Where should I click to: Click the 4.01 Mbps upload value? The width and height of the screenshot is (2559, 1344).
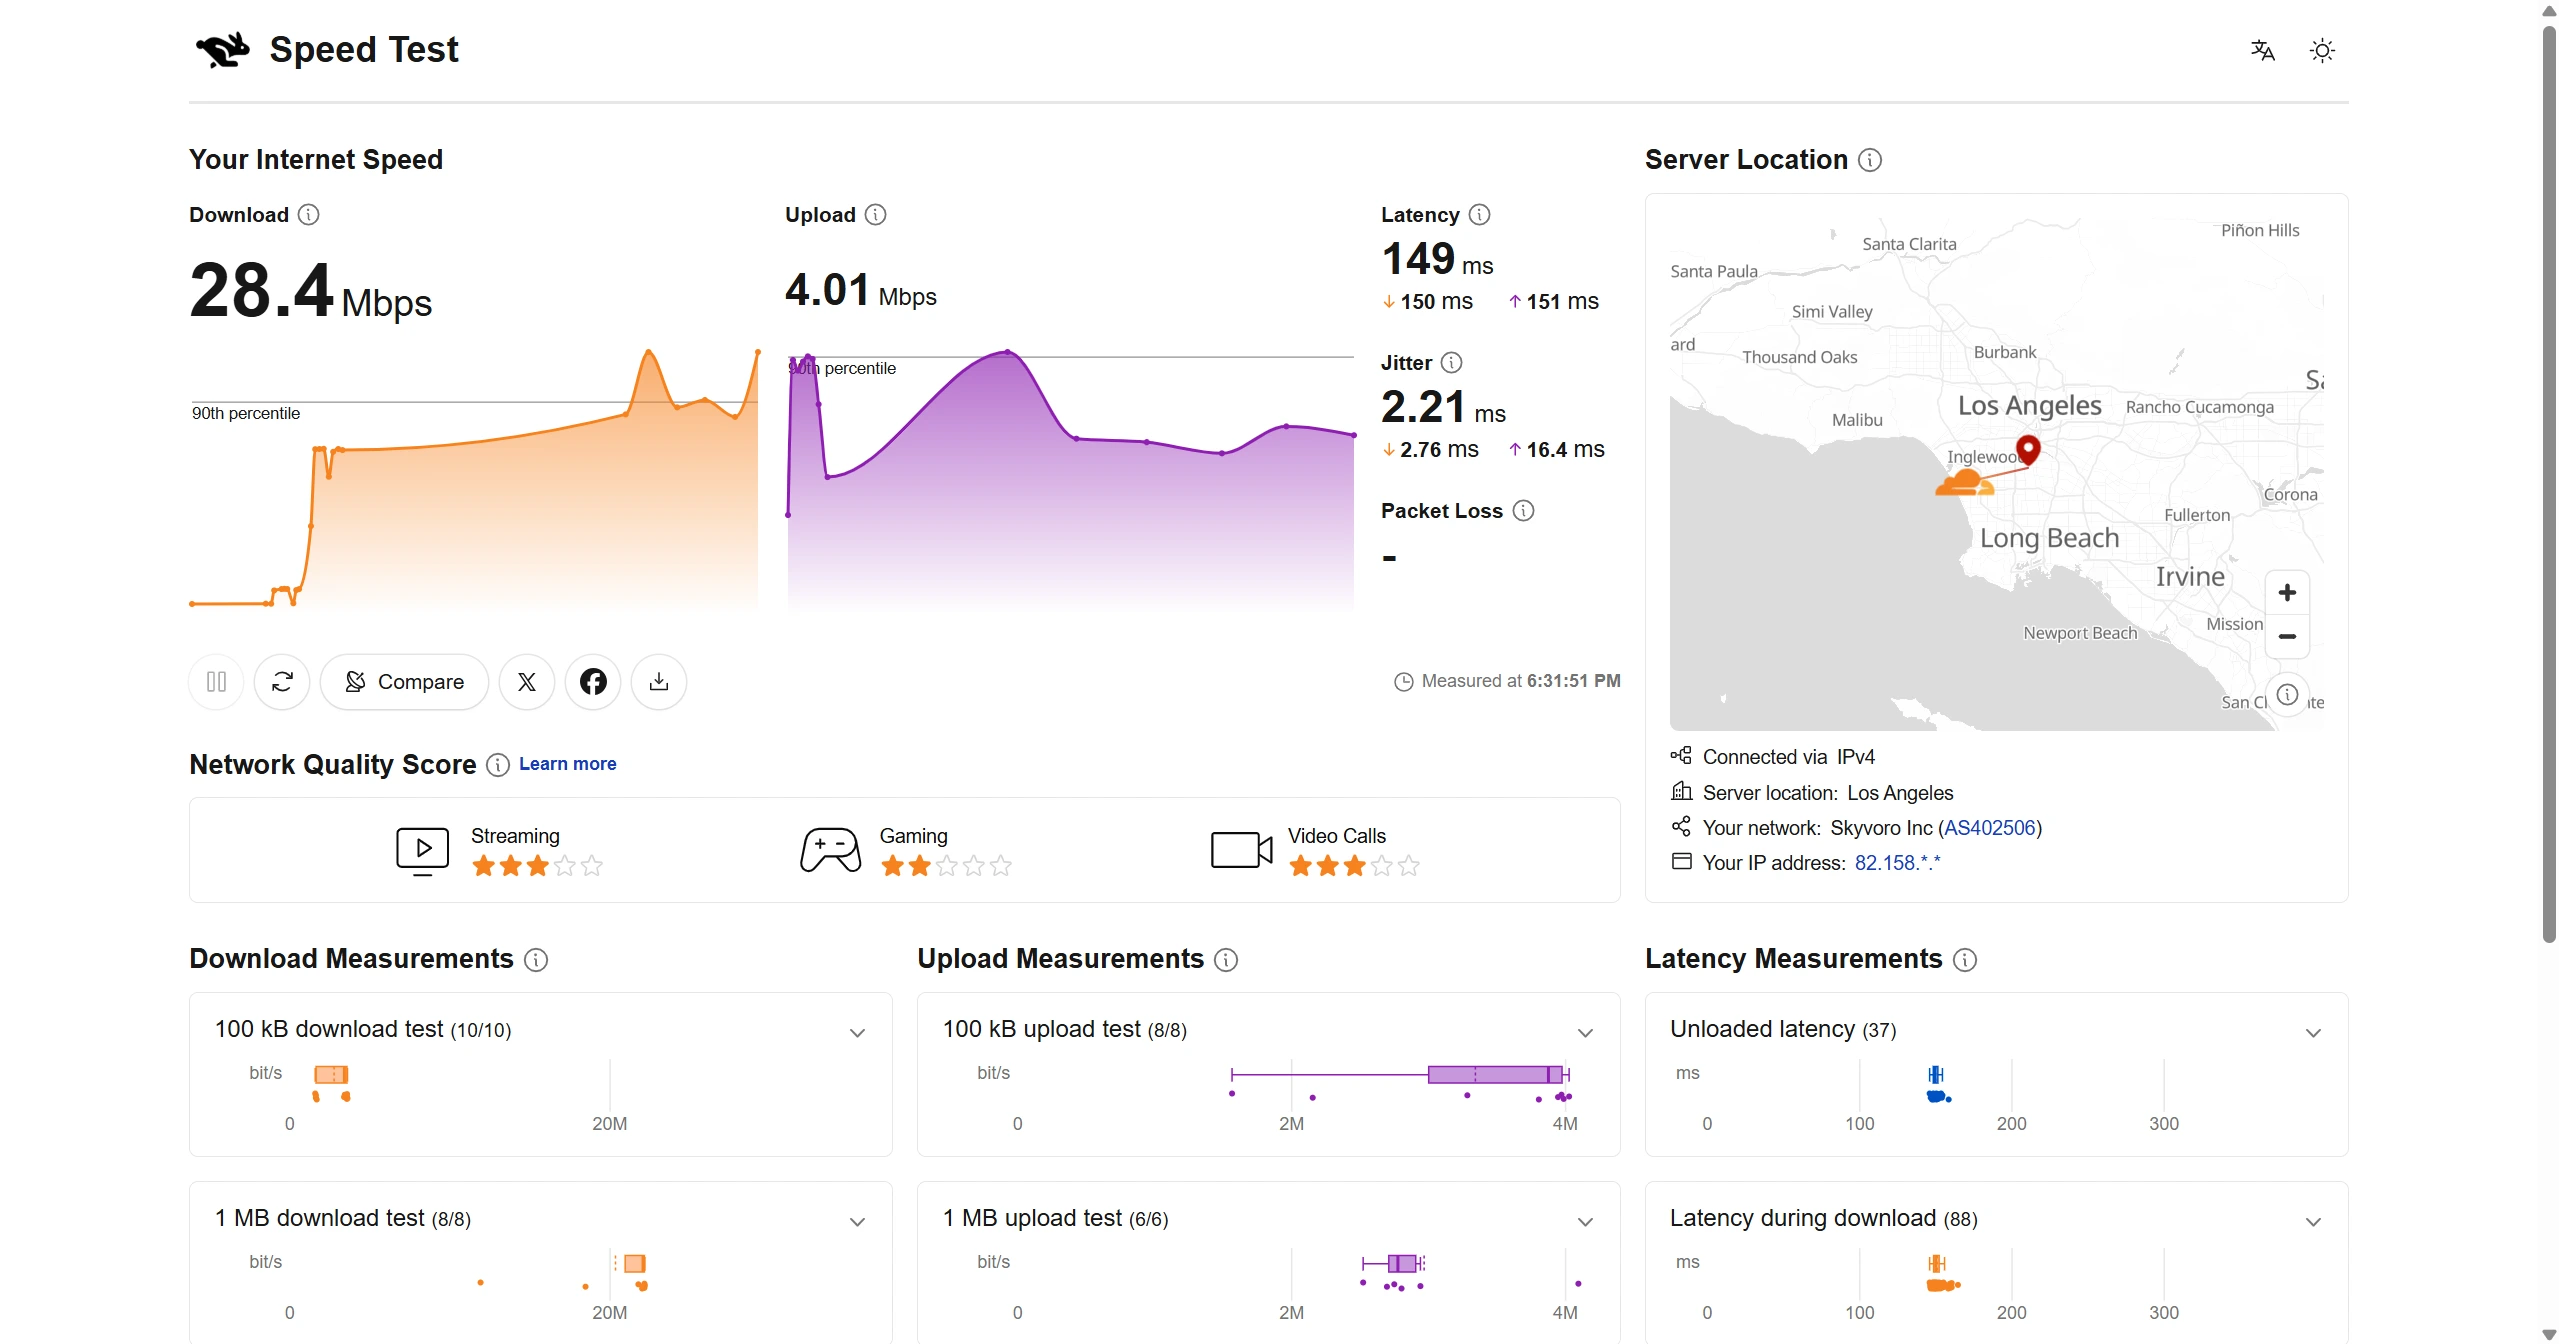tap(861, 291)
